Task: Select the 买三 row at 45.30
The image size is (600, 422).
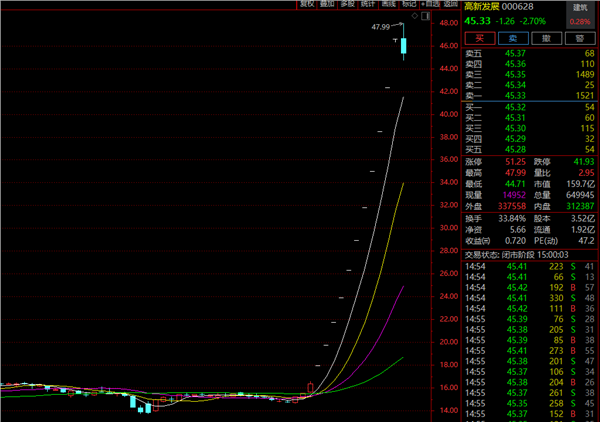Action: [530, 129]
